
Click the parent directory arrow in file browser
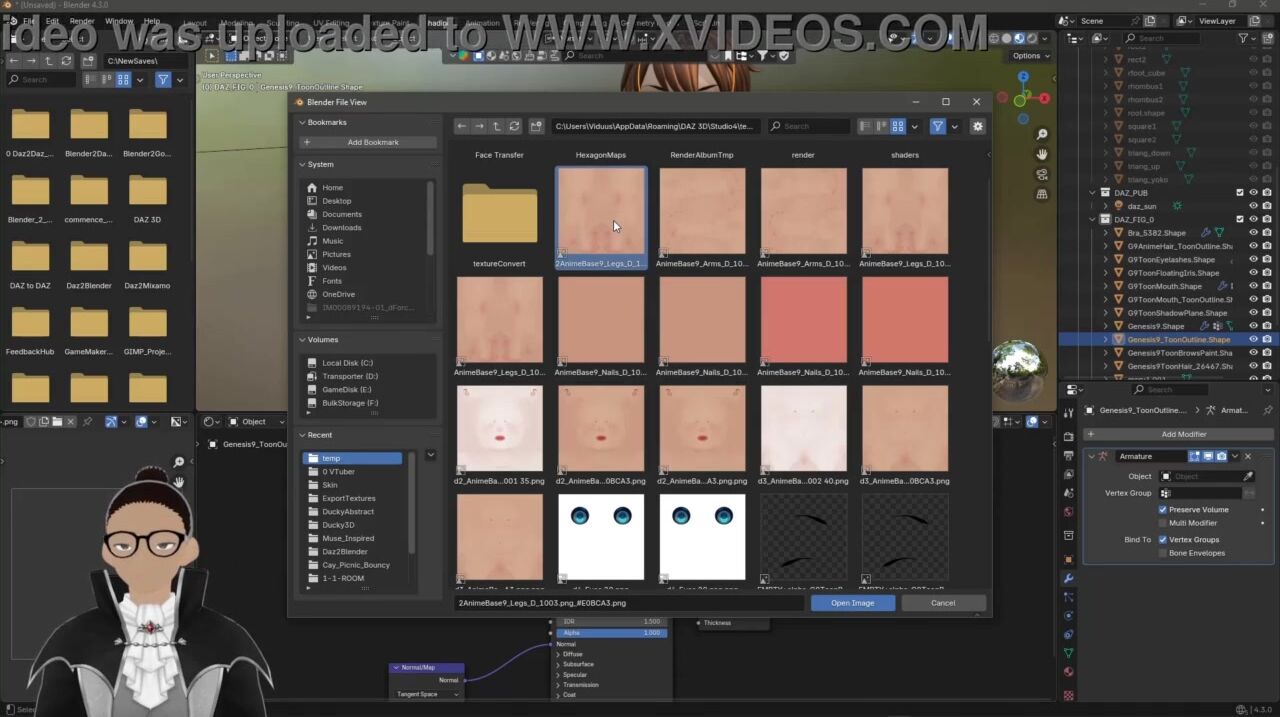497,126
